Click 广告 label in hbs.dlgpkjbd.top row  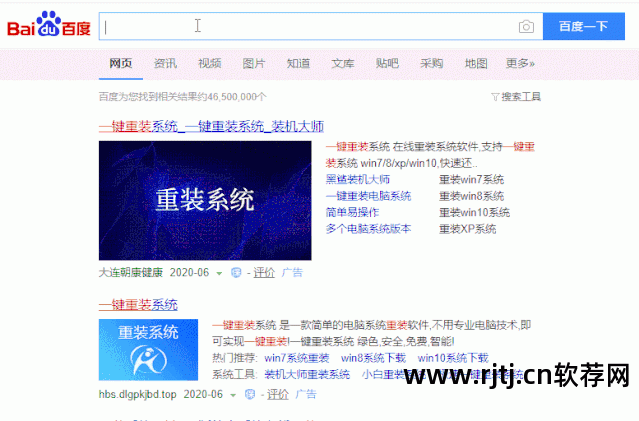[306, 394]
